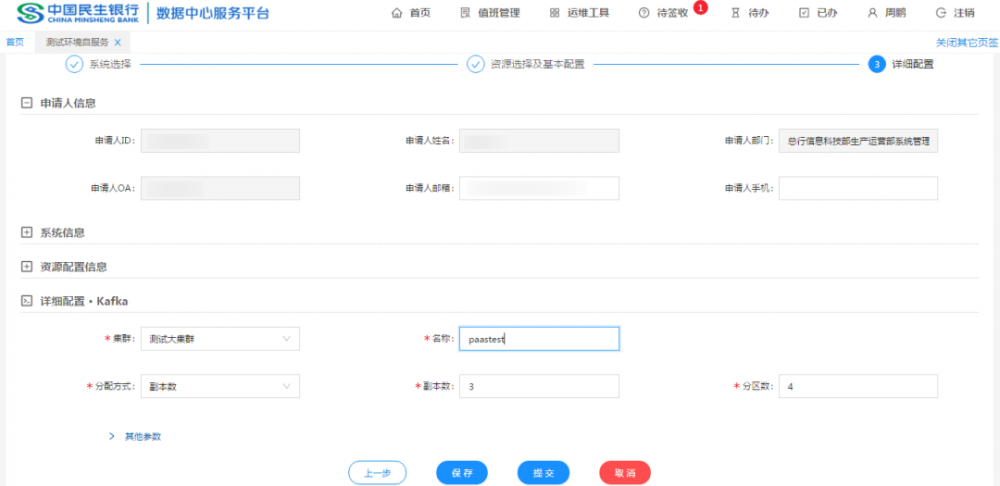Image resolution: width=1000 pixels, height=486 pixels.
Task: Click the 提交 button
Action: point(543,473)
